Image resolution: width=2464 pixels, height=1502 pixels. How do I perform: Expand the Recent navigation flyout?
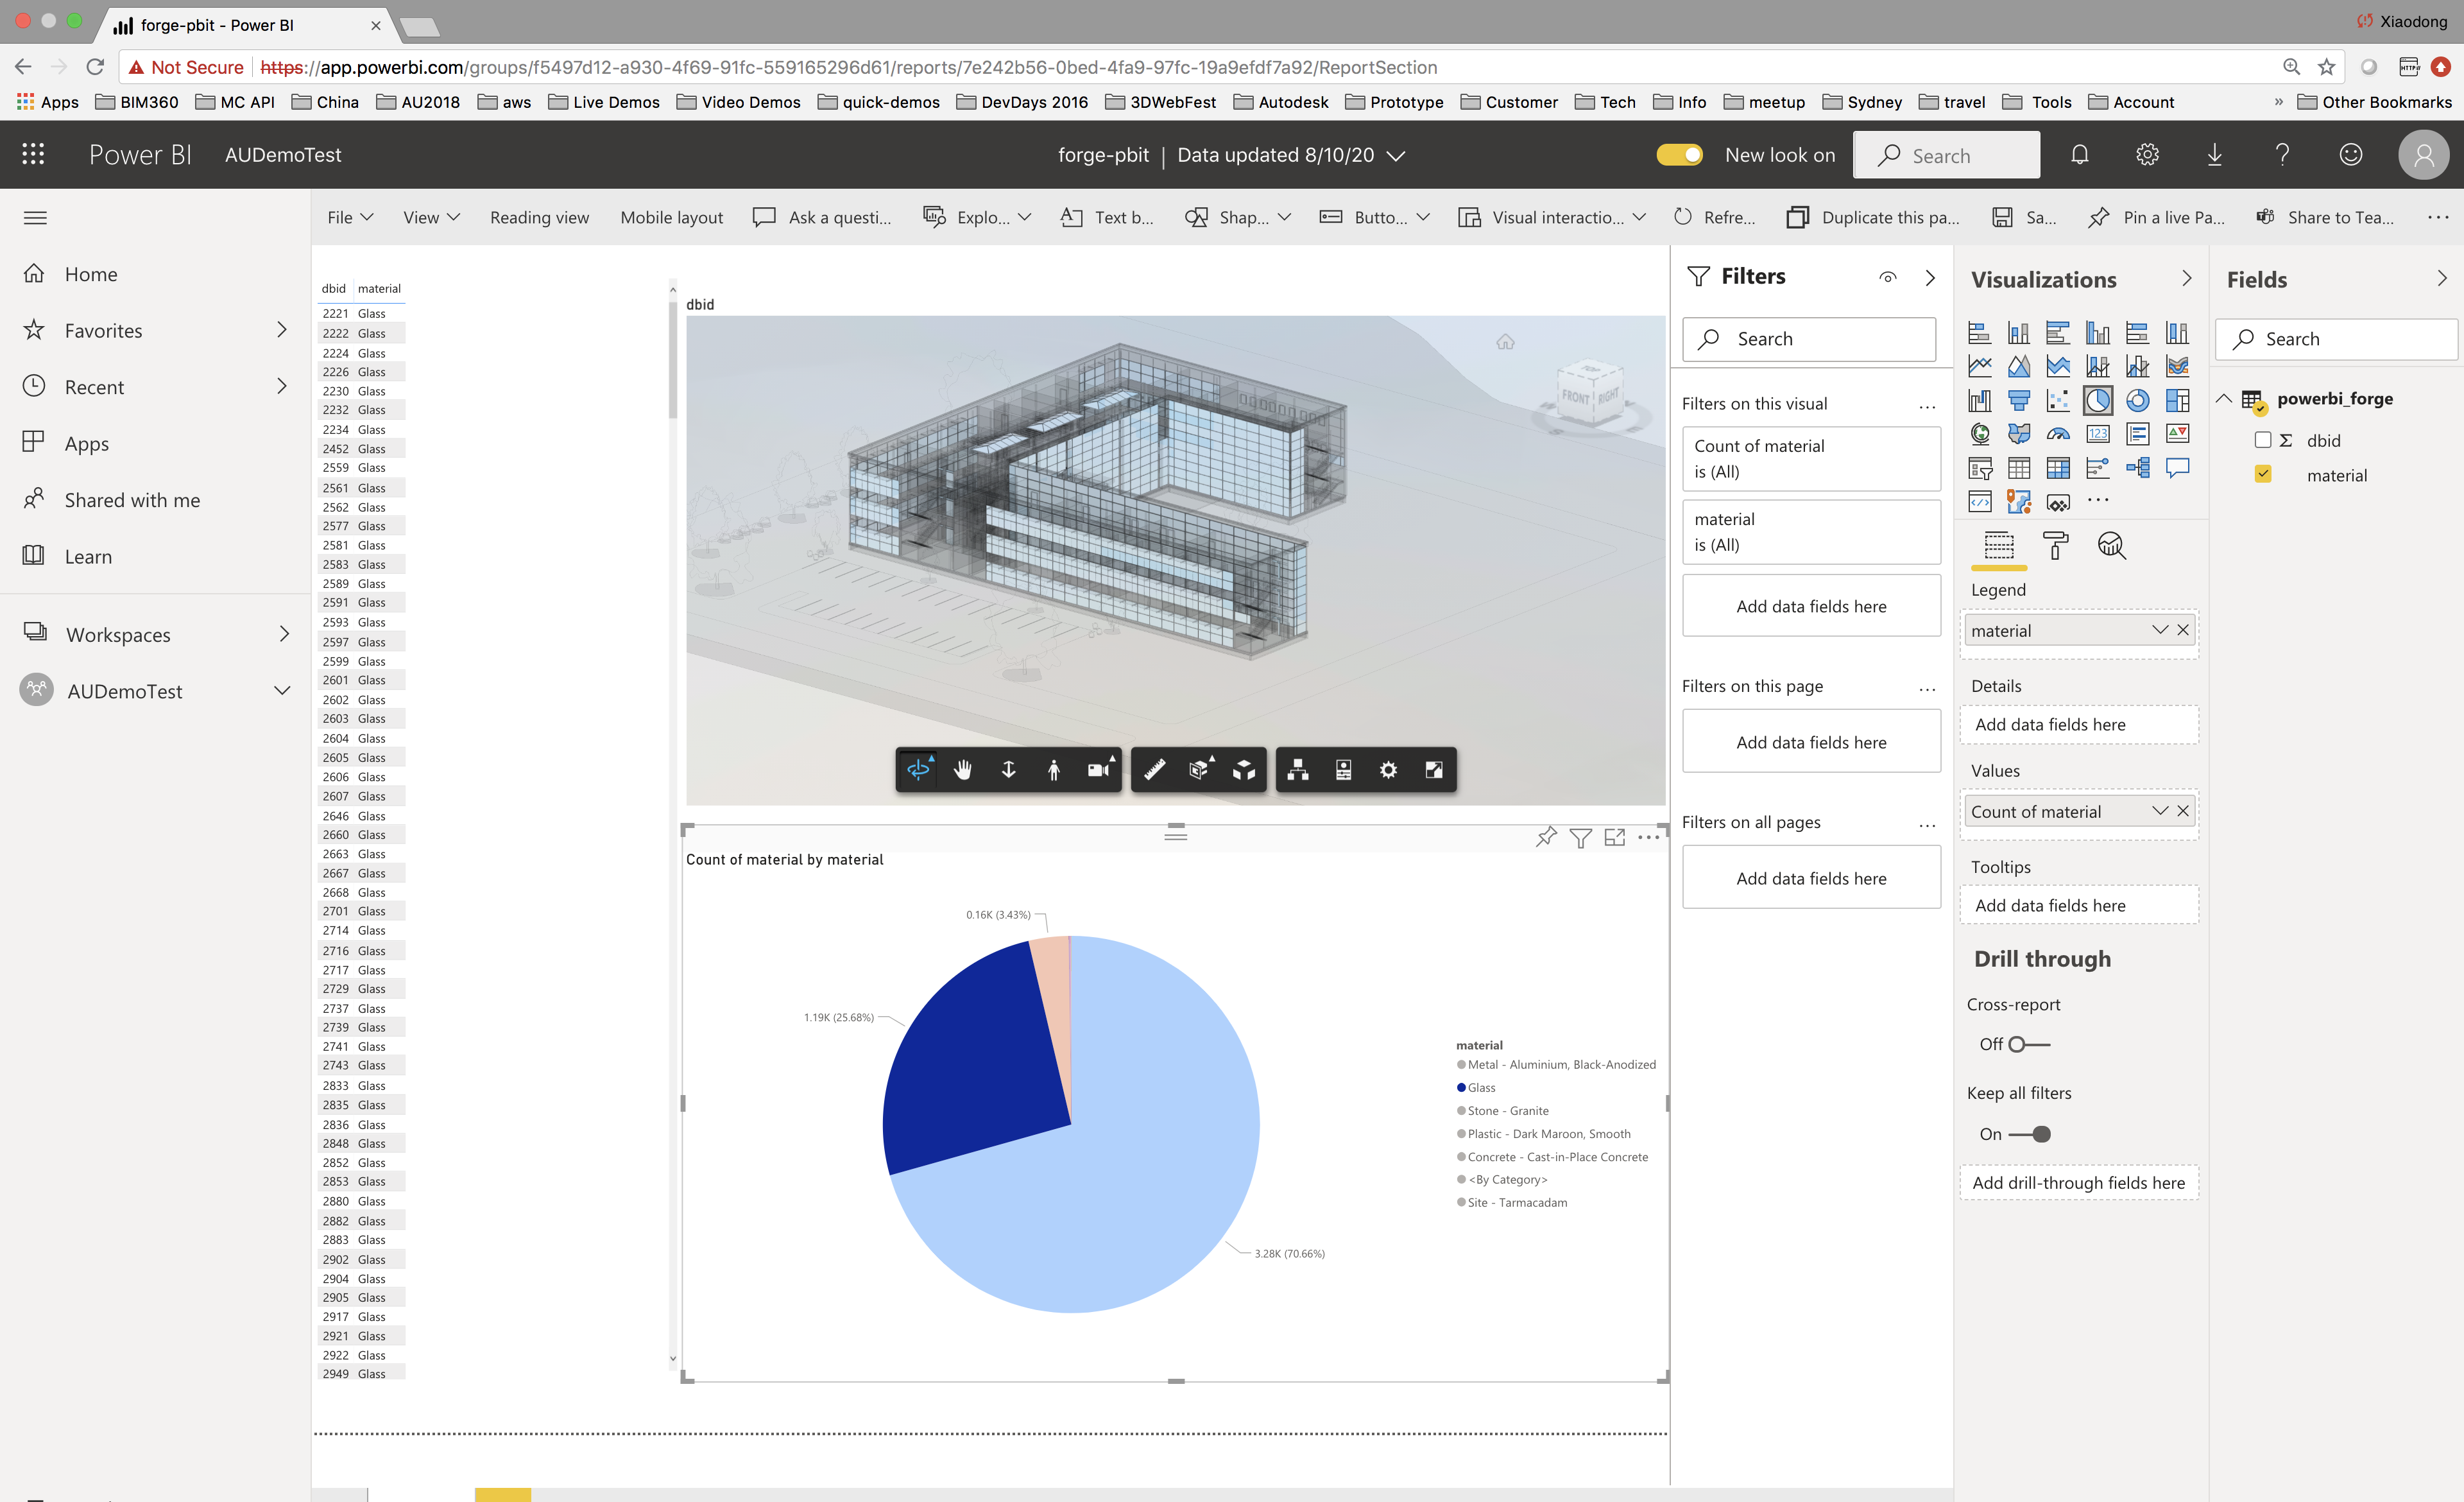(282, 386)
